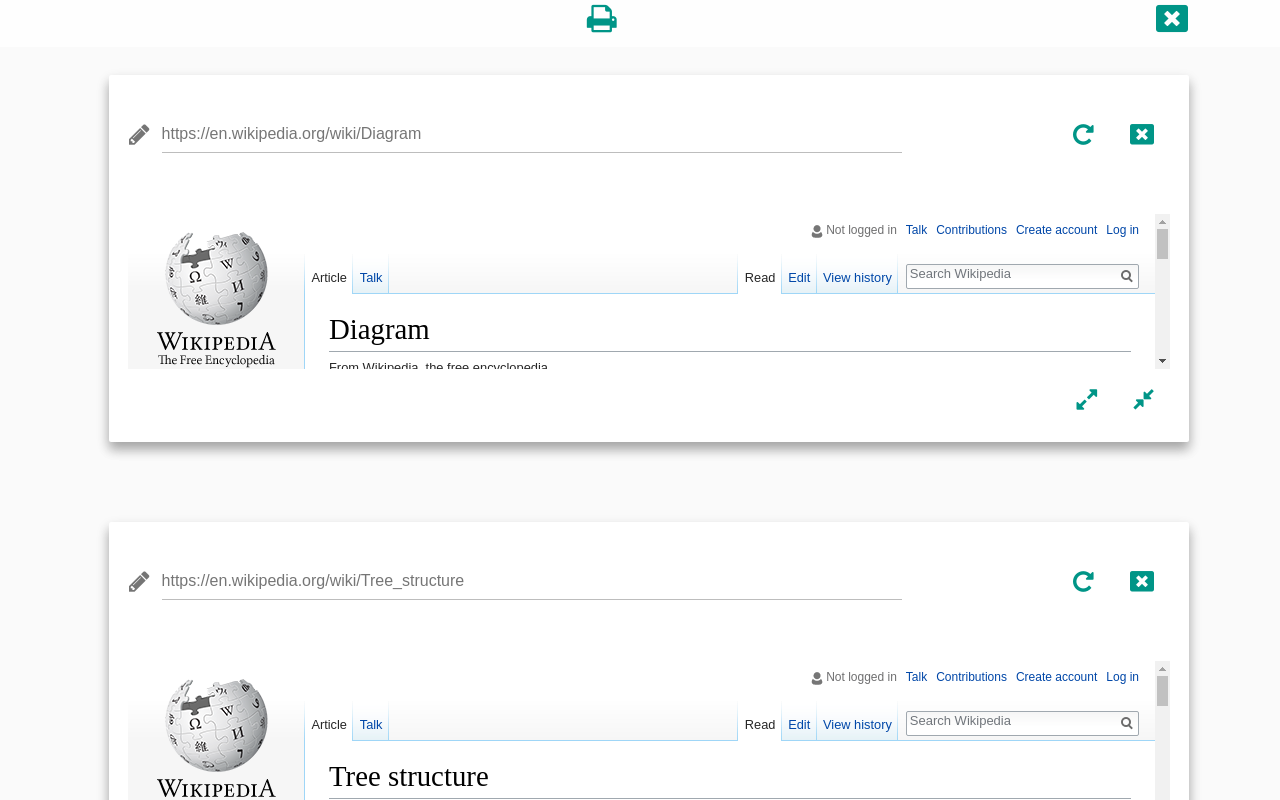Viewport: 1280px width, 800px height.
Task: Remove the Tree_structure page card
Action: click(x=1141, y=582)
